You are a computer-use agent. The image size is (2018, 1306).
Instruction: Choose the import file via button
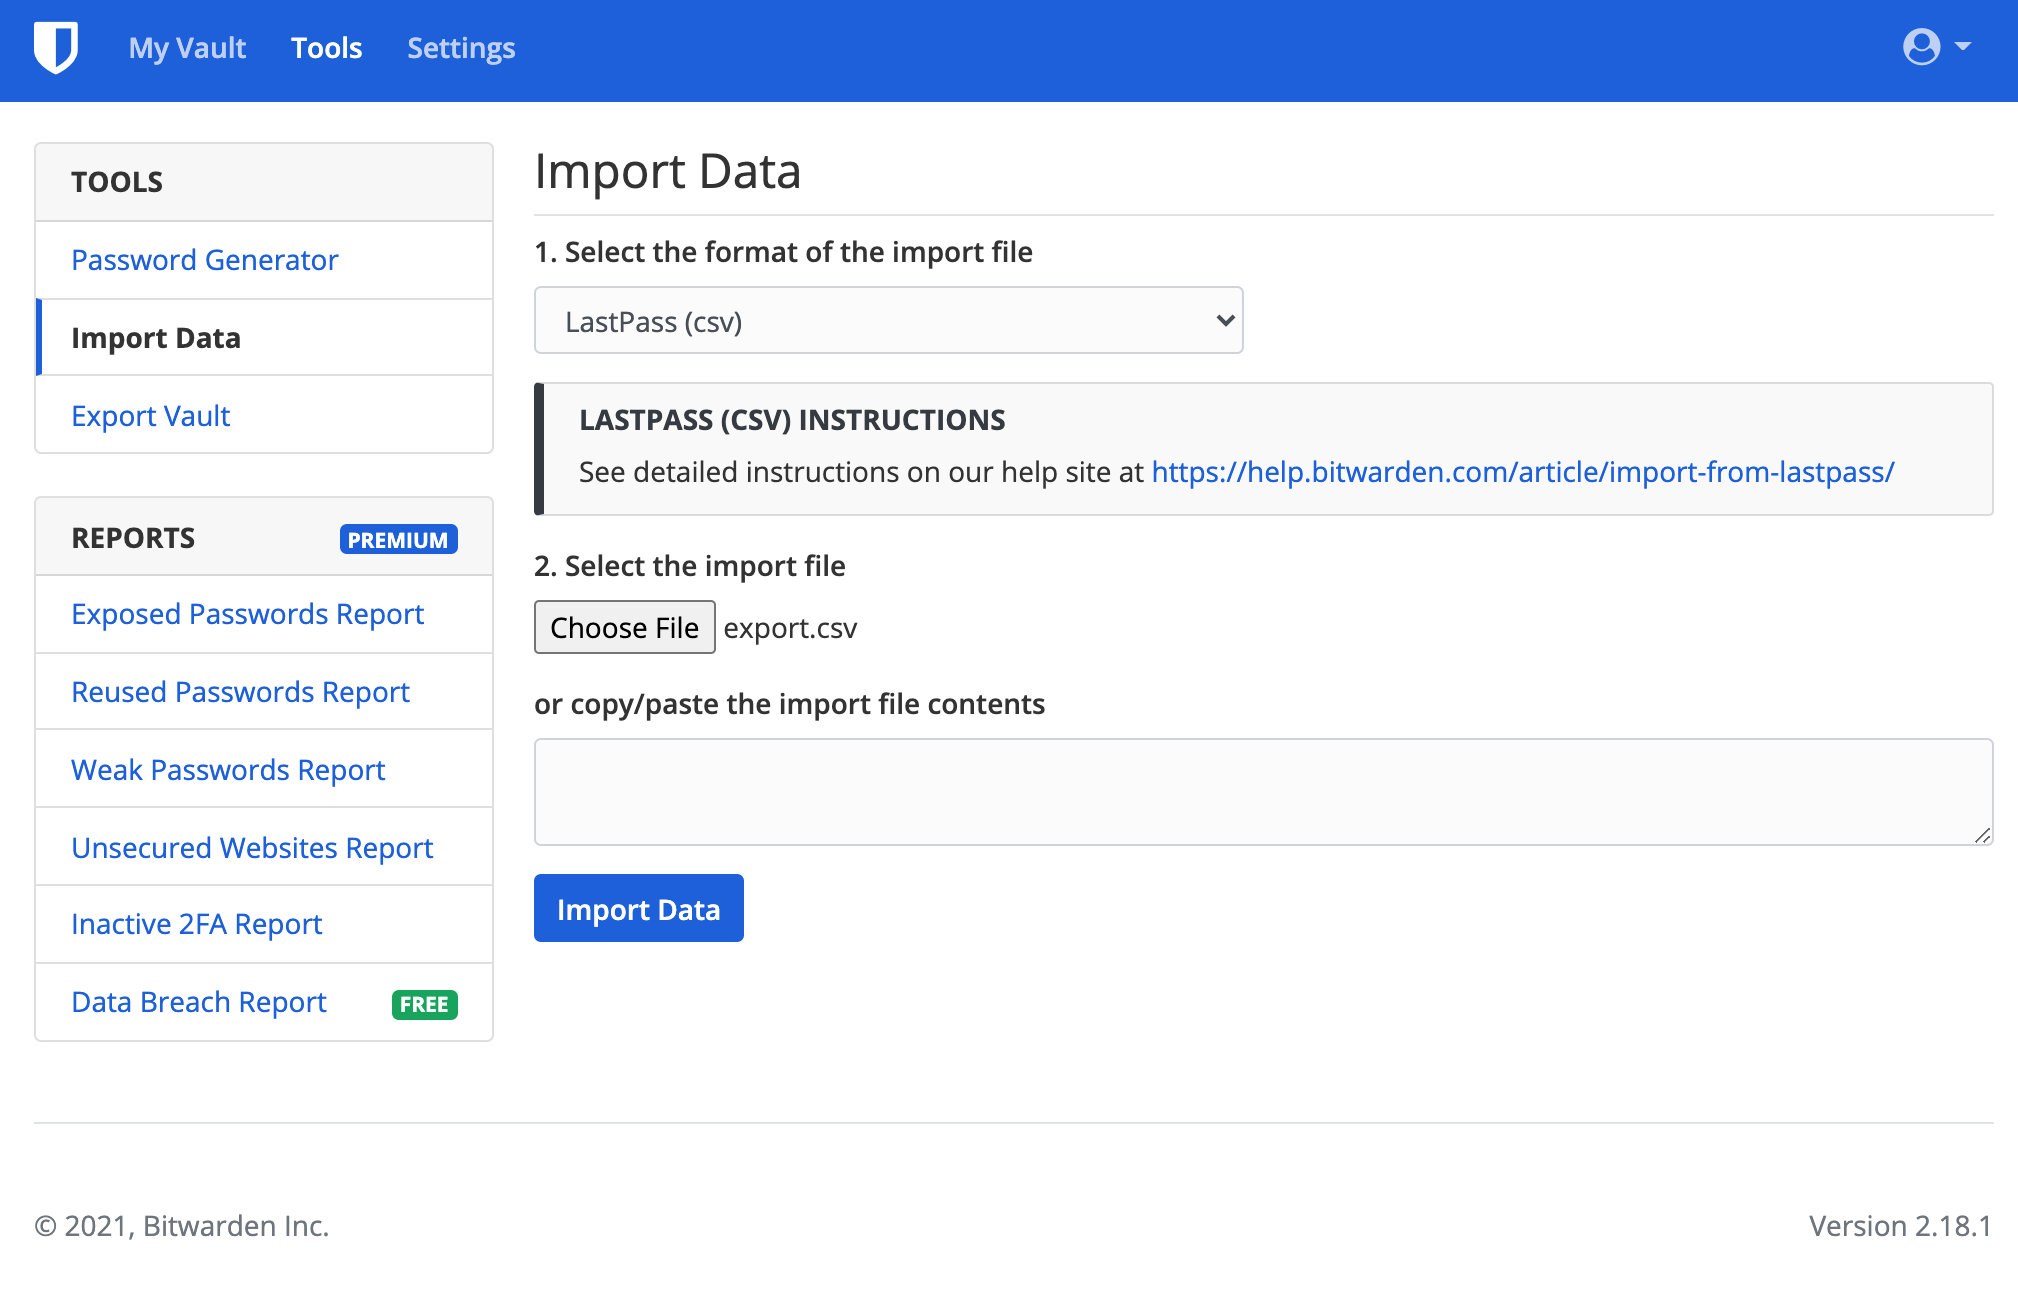(x=624, y=627)
